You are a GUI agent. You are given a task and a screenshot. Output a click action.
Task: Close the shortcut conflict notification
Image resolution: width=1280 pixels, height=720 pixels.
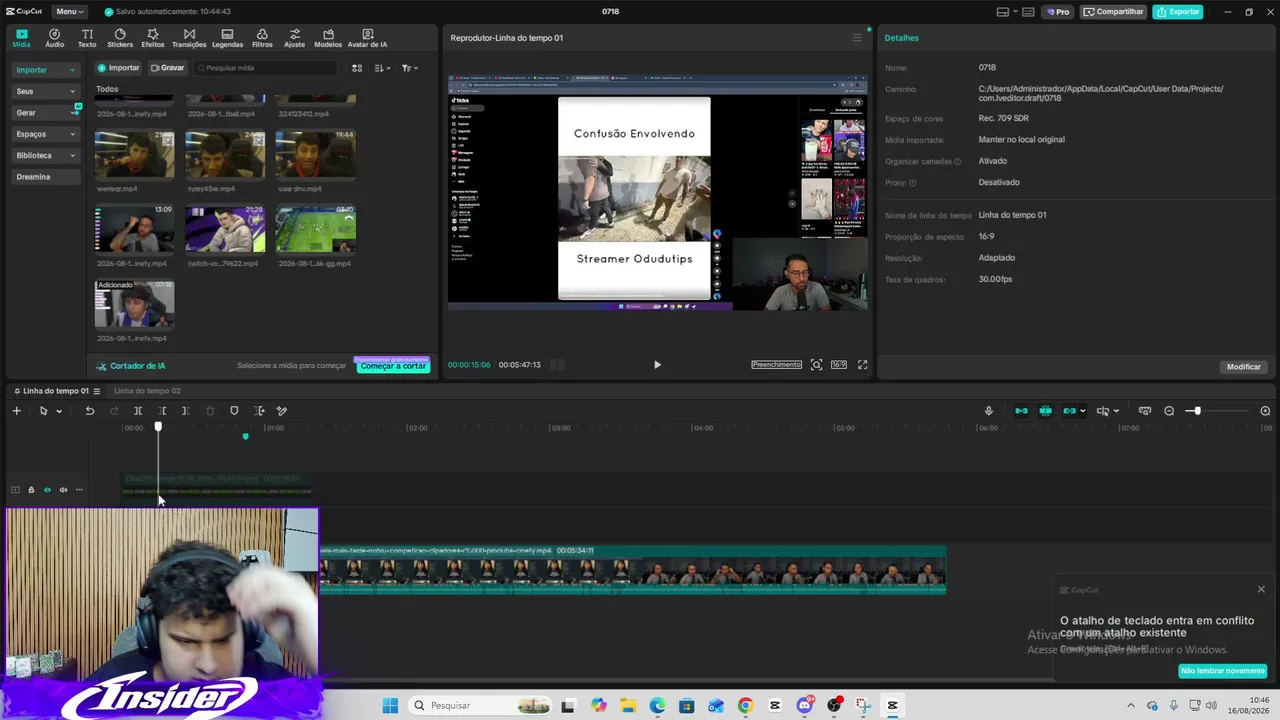[x=1261, y=589]
